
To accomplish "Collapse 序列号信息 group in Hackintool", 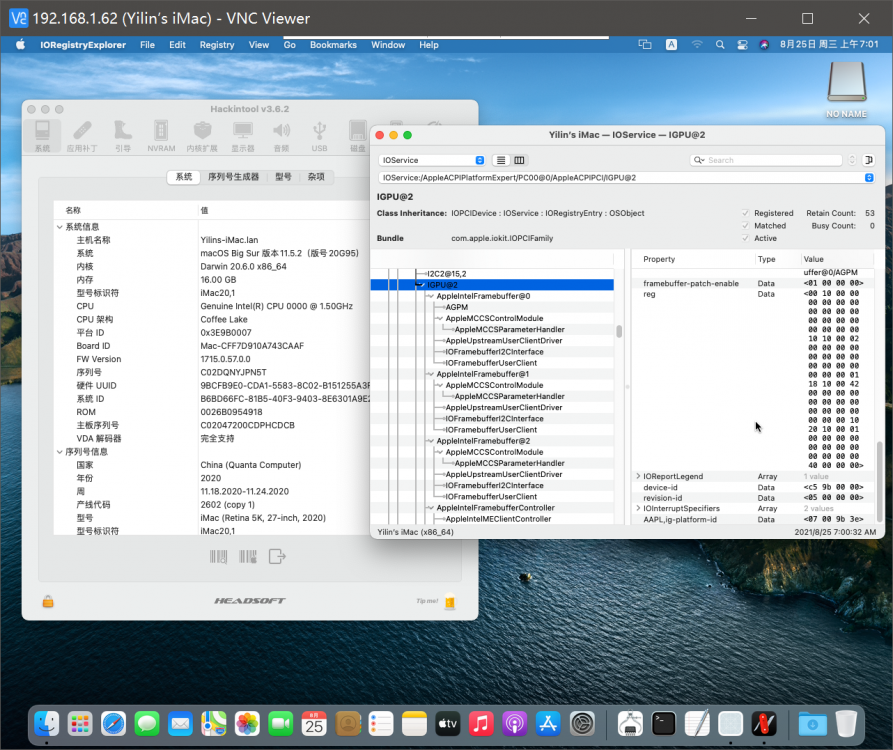I will click(x=60, y=452).
